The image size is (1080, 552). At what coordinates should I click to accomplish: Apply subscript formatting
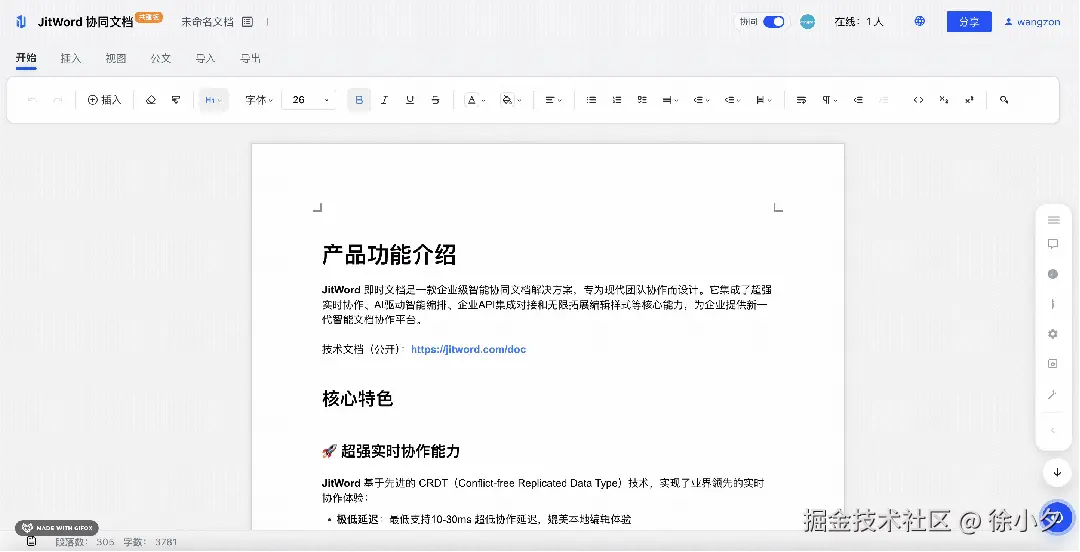click(944, 100)
